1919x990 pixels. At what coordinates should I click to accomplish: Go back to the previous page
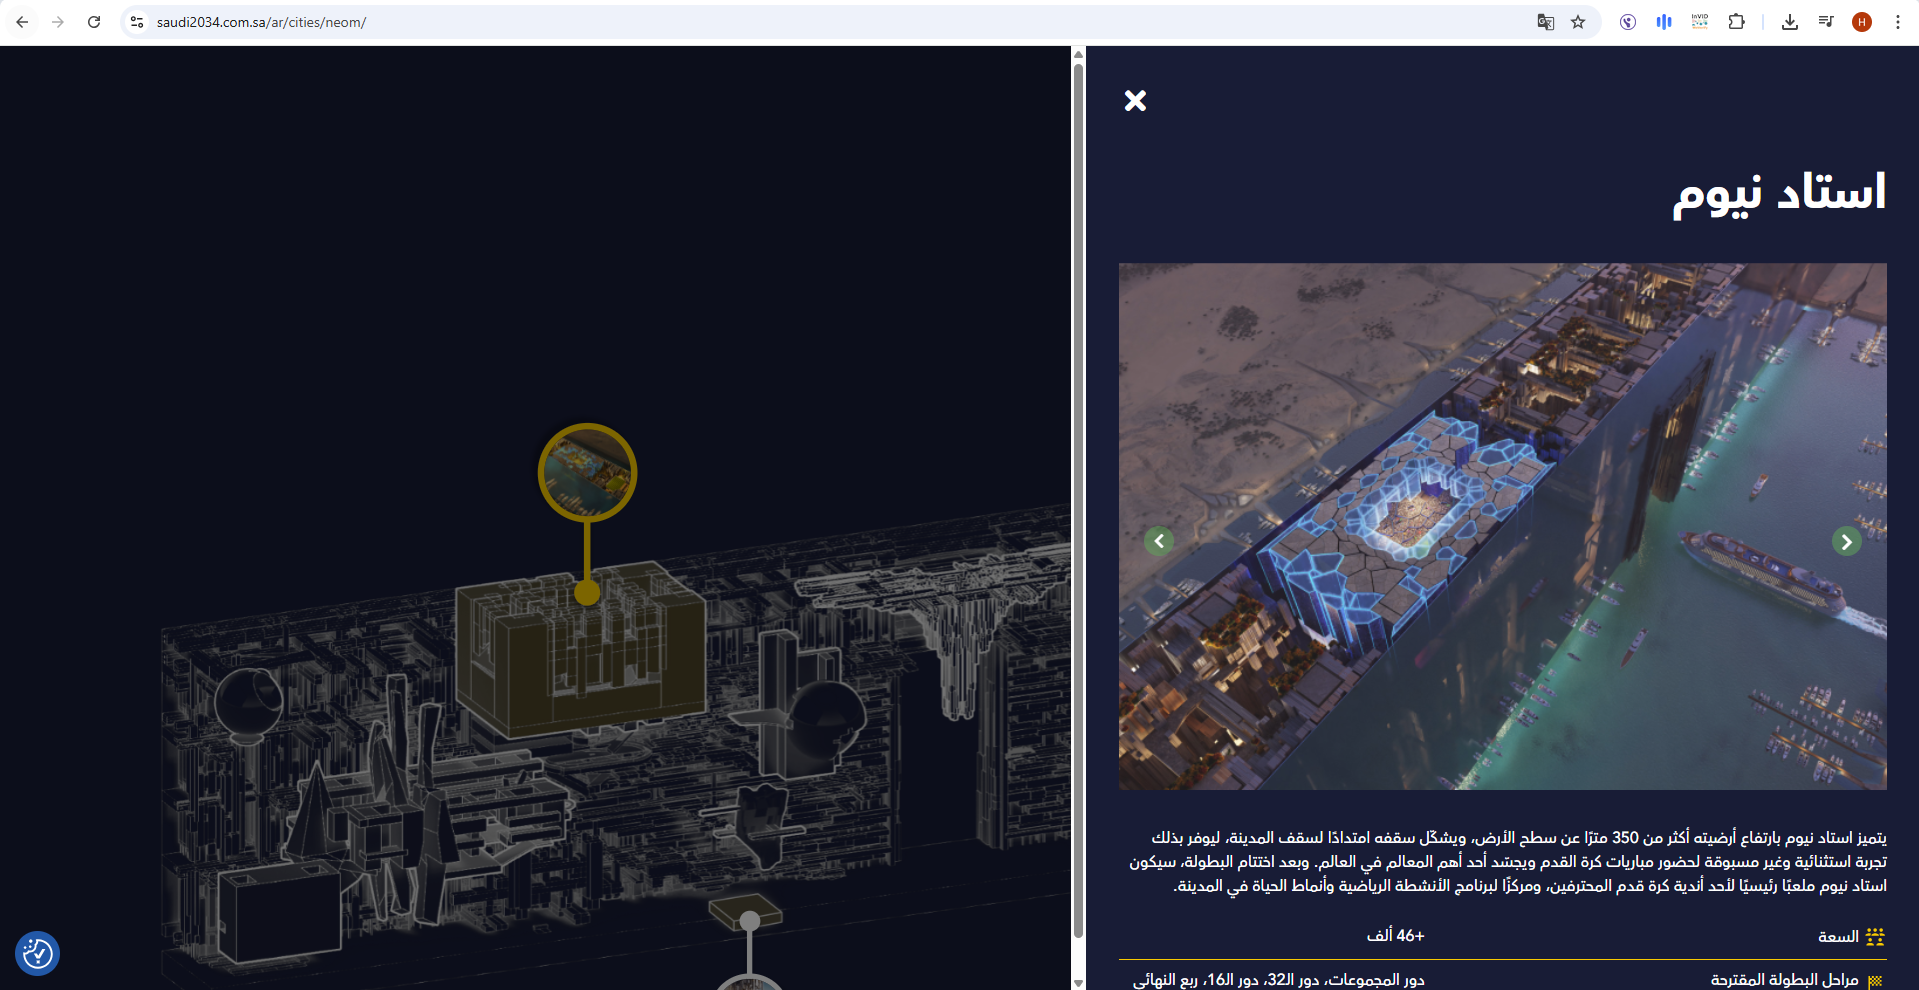pyautogui.click(x=22, y=22)
